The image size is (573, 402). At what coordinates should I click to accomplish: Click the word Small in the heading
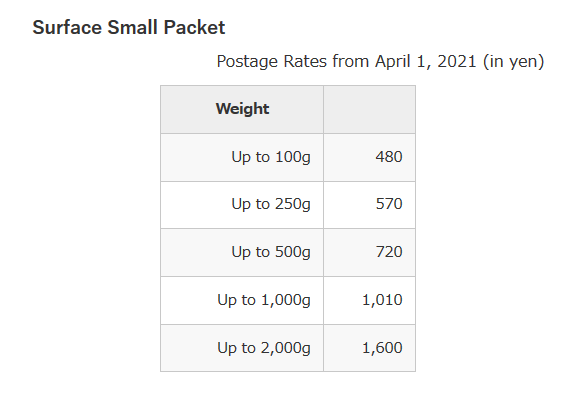click(132, 27)
